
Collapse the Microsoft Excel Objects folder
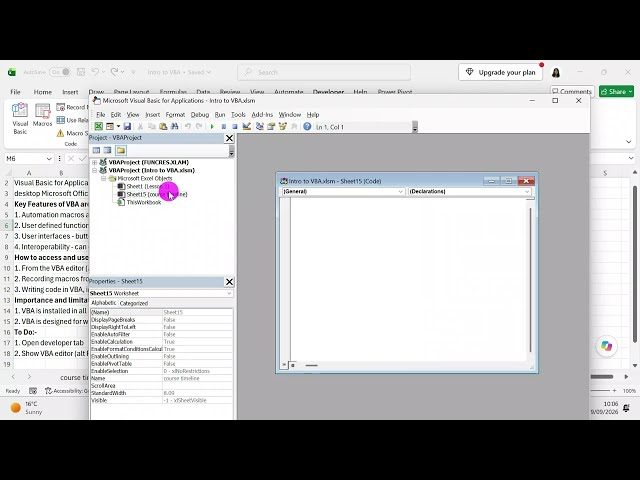104,178
